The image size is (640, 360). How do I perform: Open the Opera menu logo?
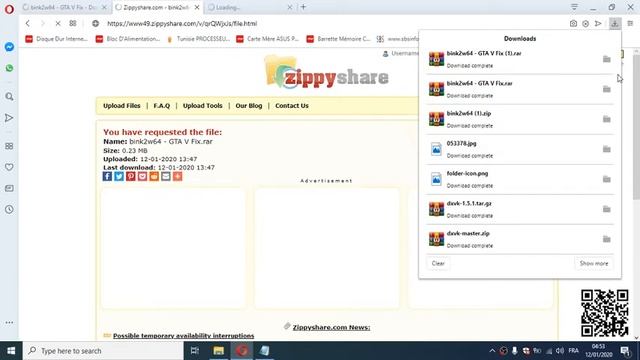pyautogui.click(x=9, y=9)
